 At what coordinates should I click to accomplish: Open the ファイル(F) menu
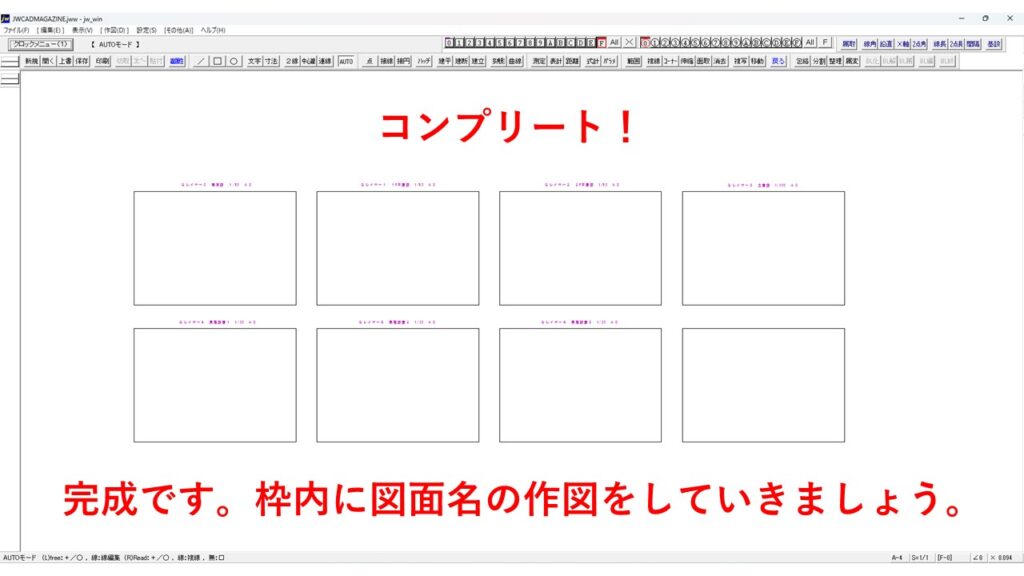(16, 30)
